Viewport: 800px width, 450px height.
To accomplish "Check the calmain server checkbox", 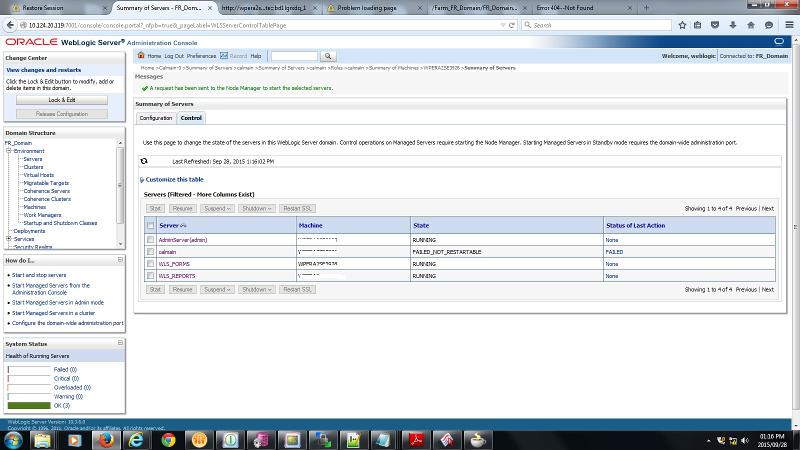I will coord(151,252).
